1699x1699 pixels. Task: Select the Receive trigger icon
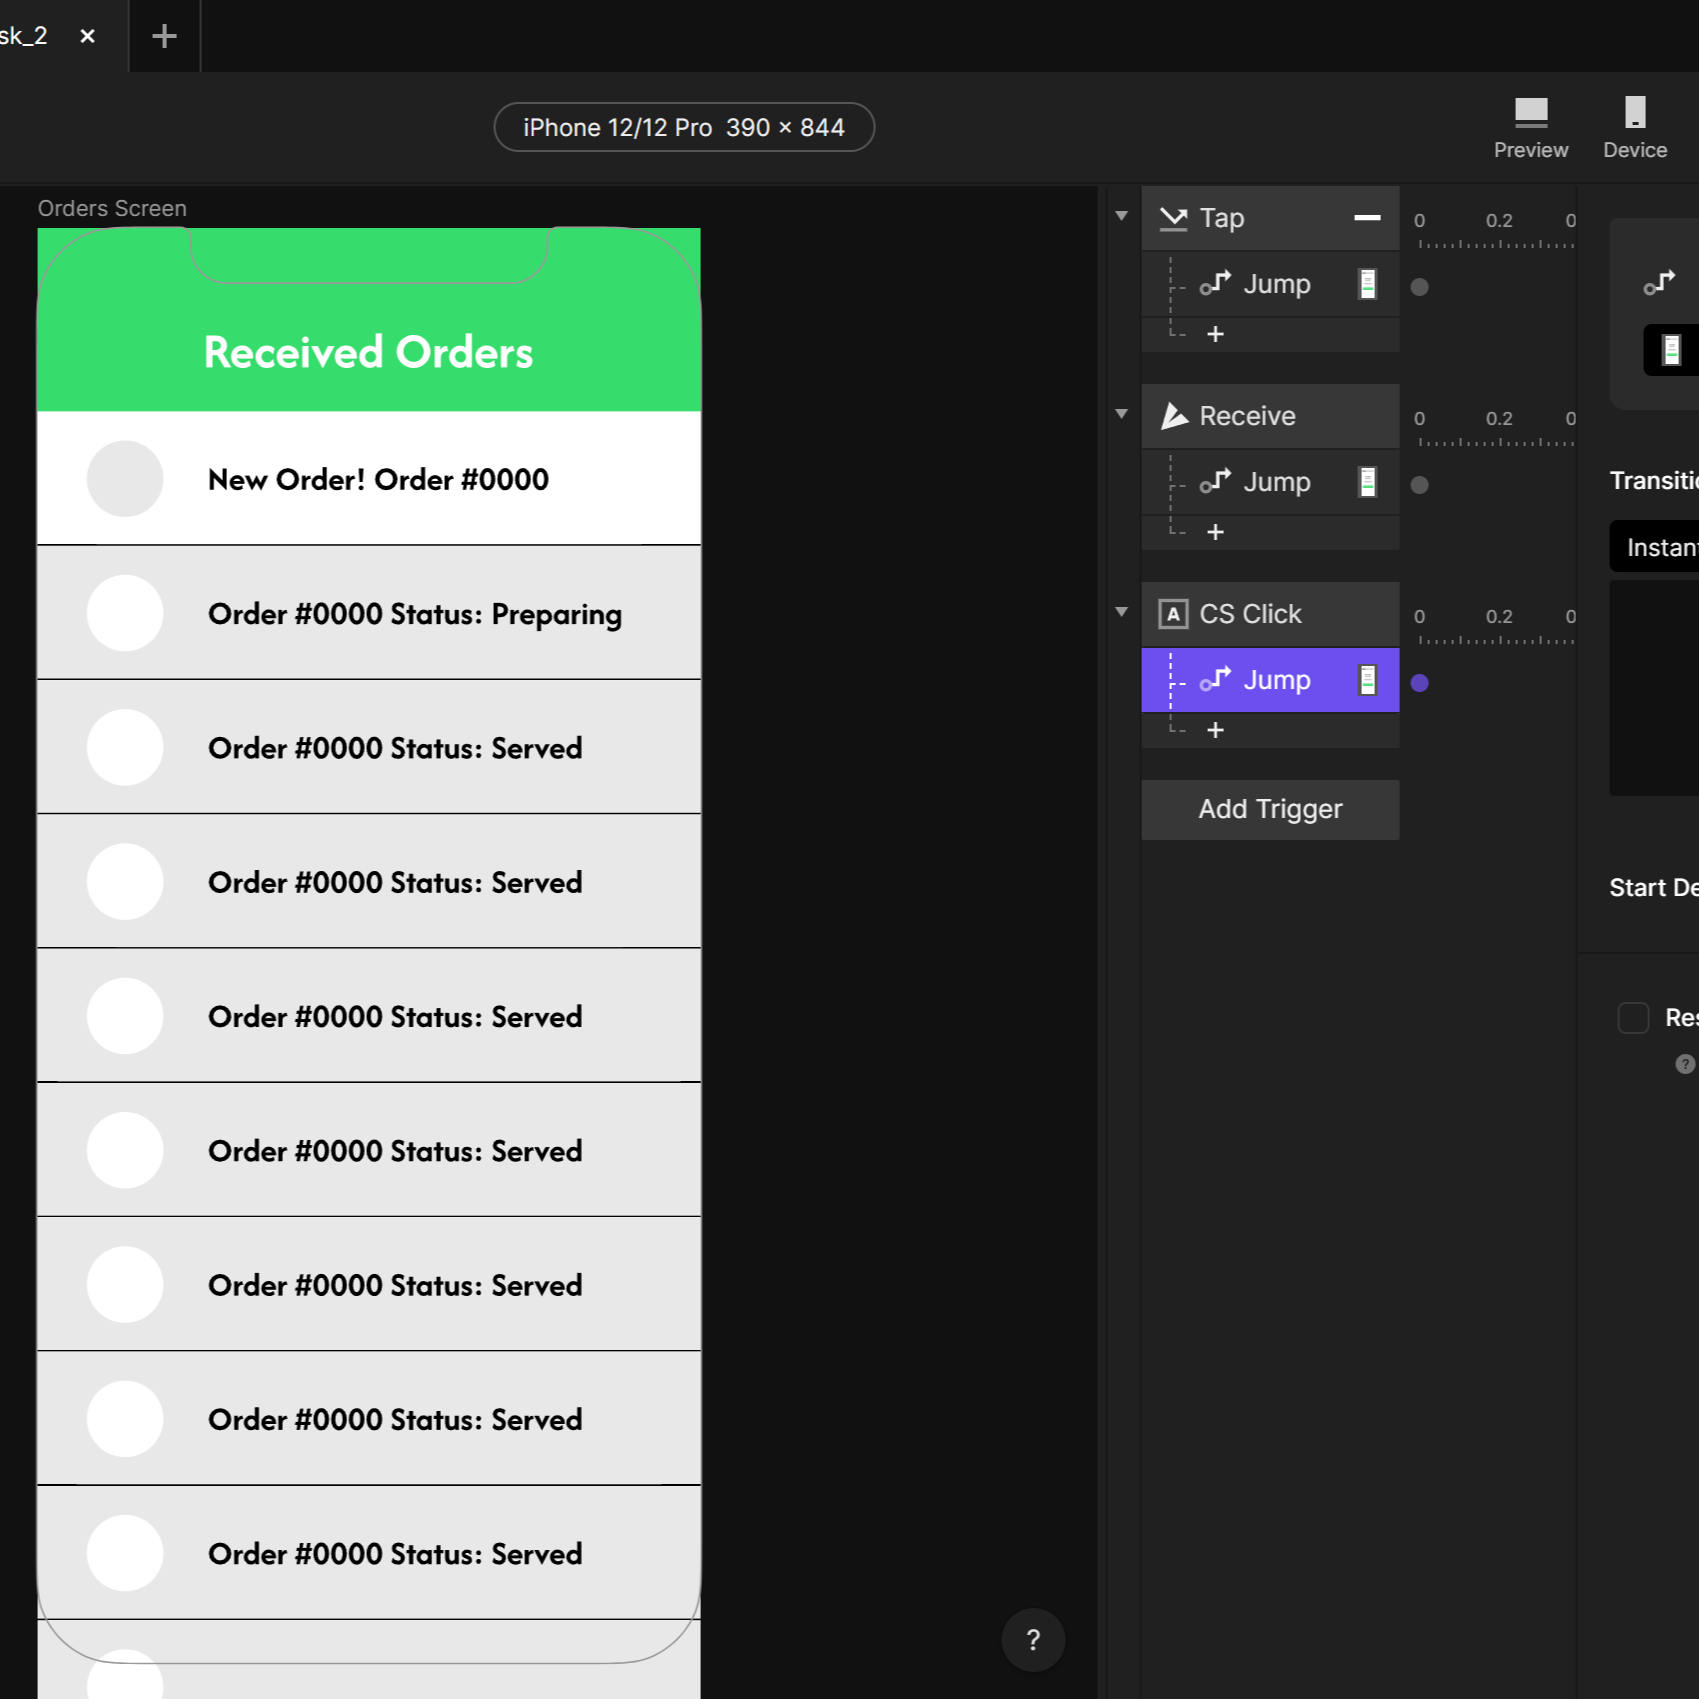coord(1174,416)
